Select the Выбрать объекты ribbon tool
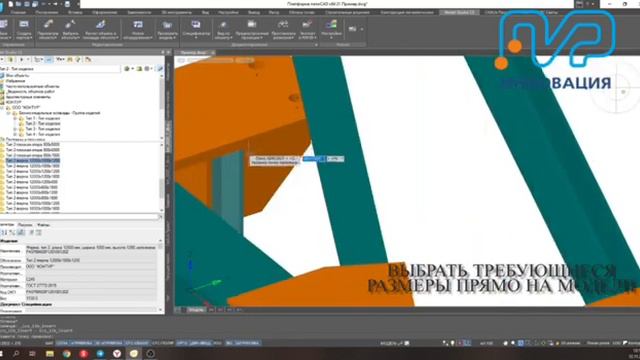 tap(70, 29)
